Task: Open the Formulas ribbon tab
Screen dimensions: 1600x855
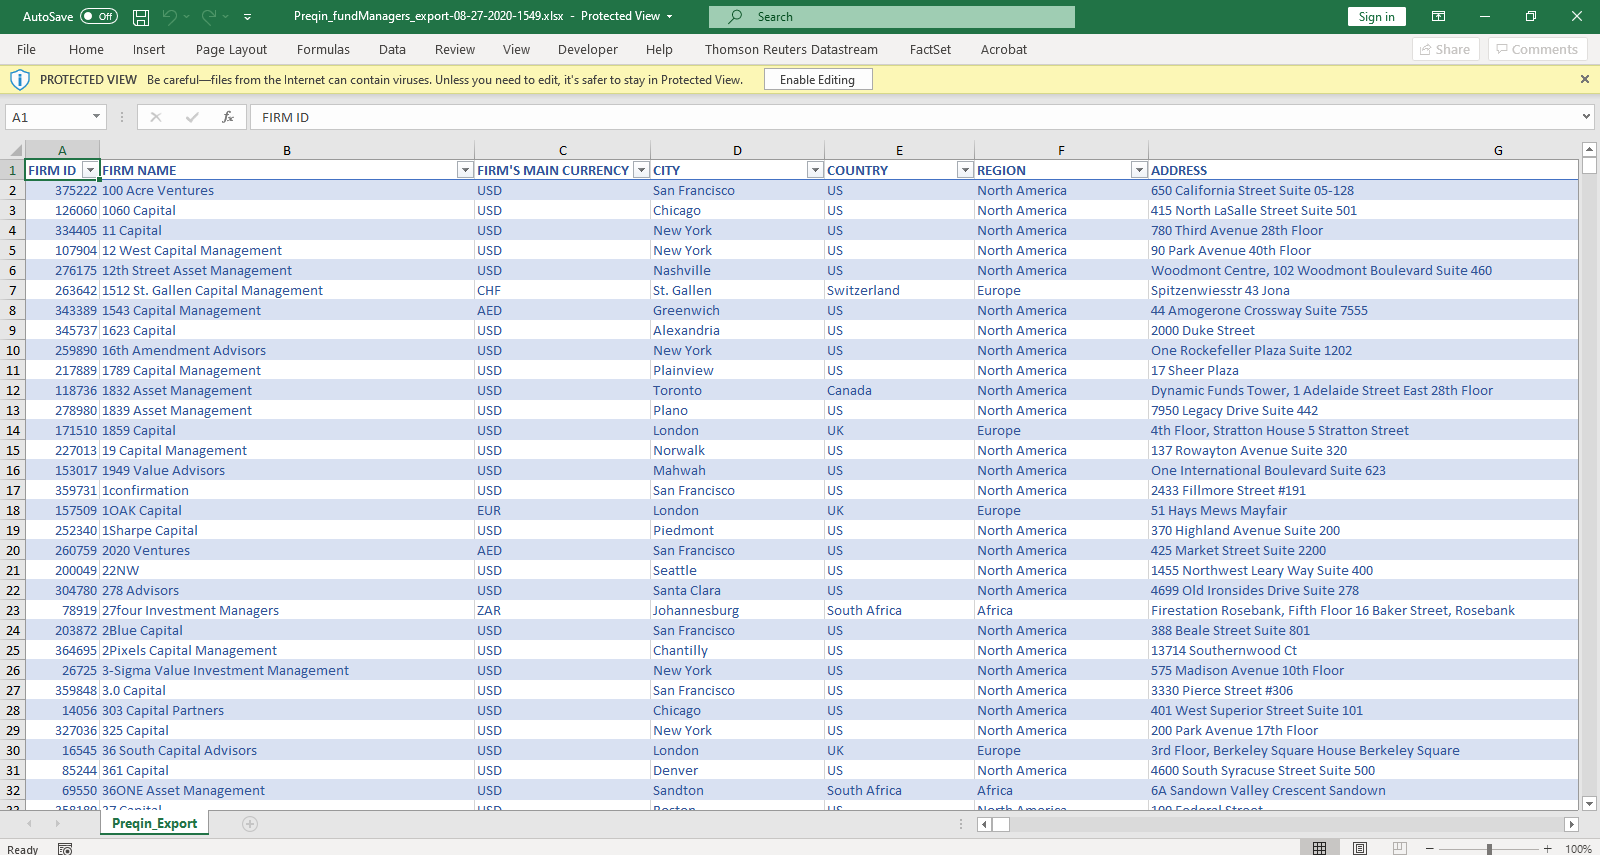Action: (323, 49)
